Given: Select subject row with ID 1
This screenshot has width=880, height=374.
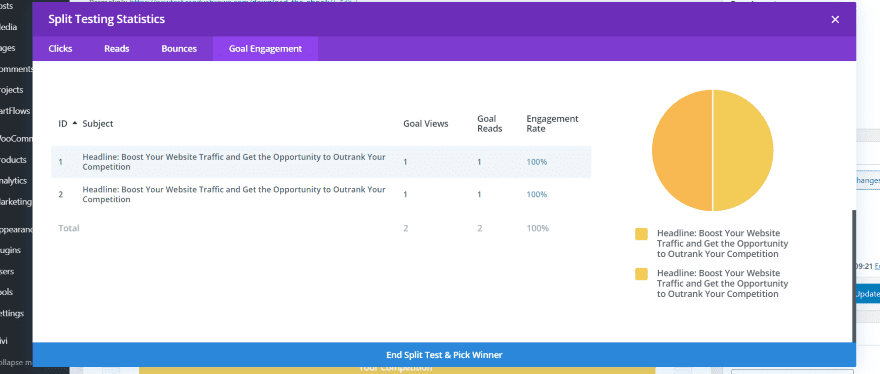Looking at the screenshot, I should click(x=321, y=162).
